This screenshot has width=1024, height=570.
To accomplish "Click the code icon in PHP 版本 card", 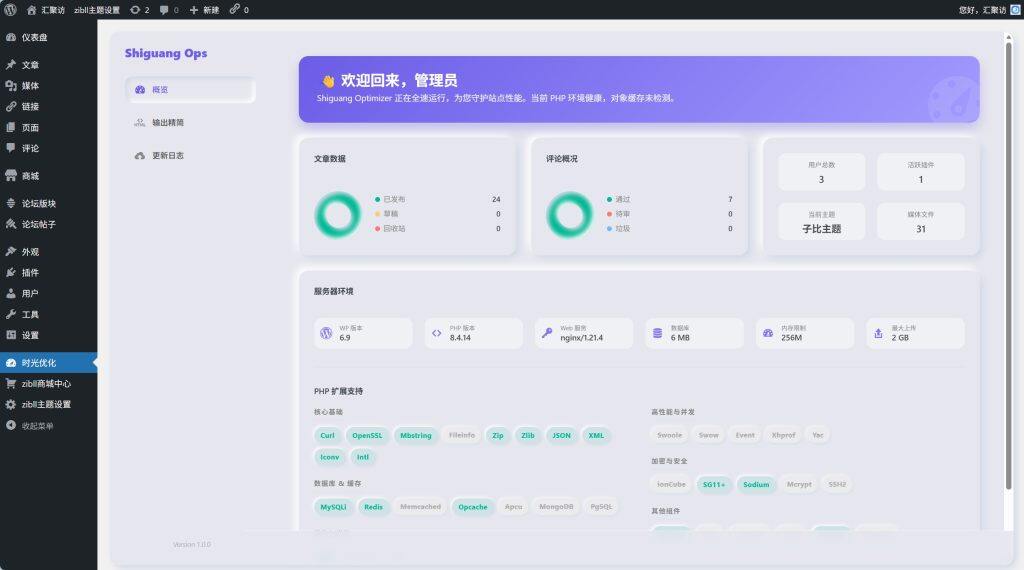I will pos(436,333).
